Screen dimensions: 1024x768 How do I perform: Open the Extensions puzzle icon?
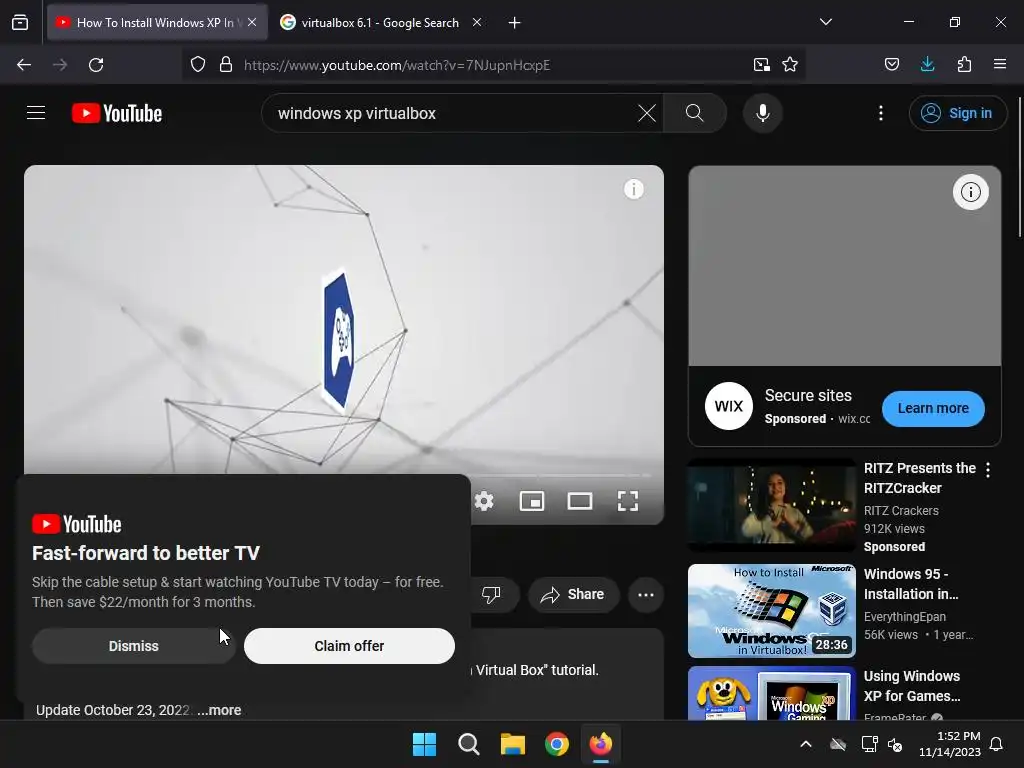pyautogui.click(x=964, y=65)
